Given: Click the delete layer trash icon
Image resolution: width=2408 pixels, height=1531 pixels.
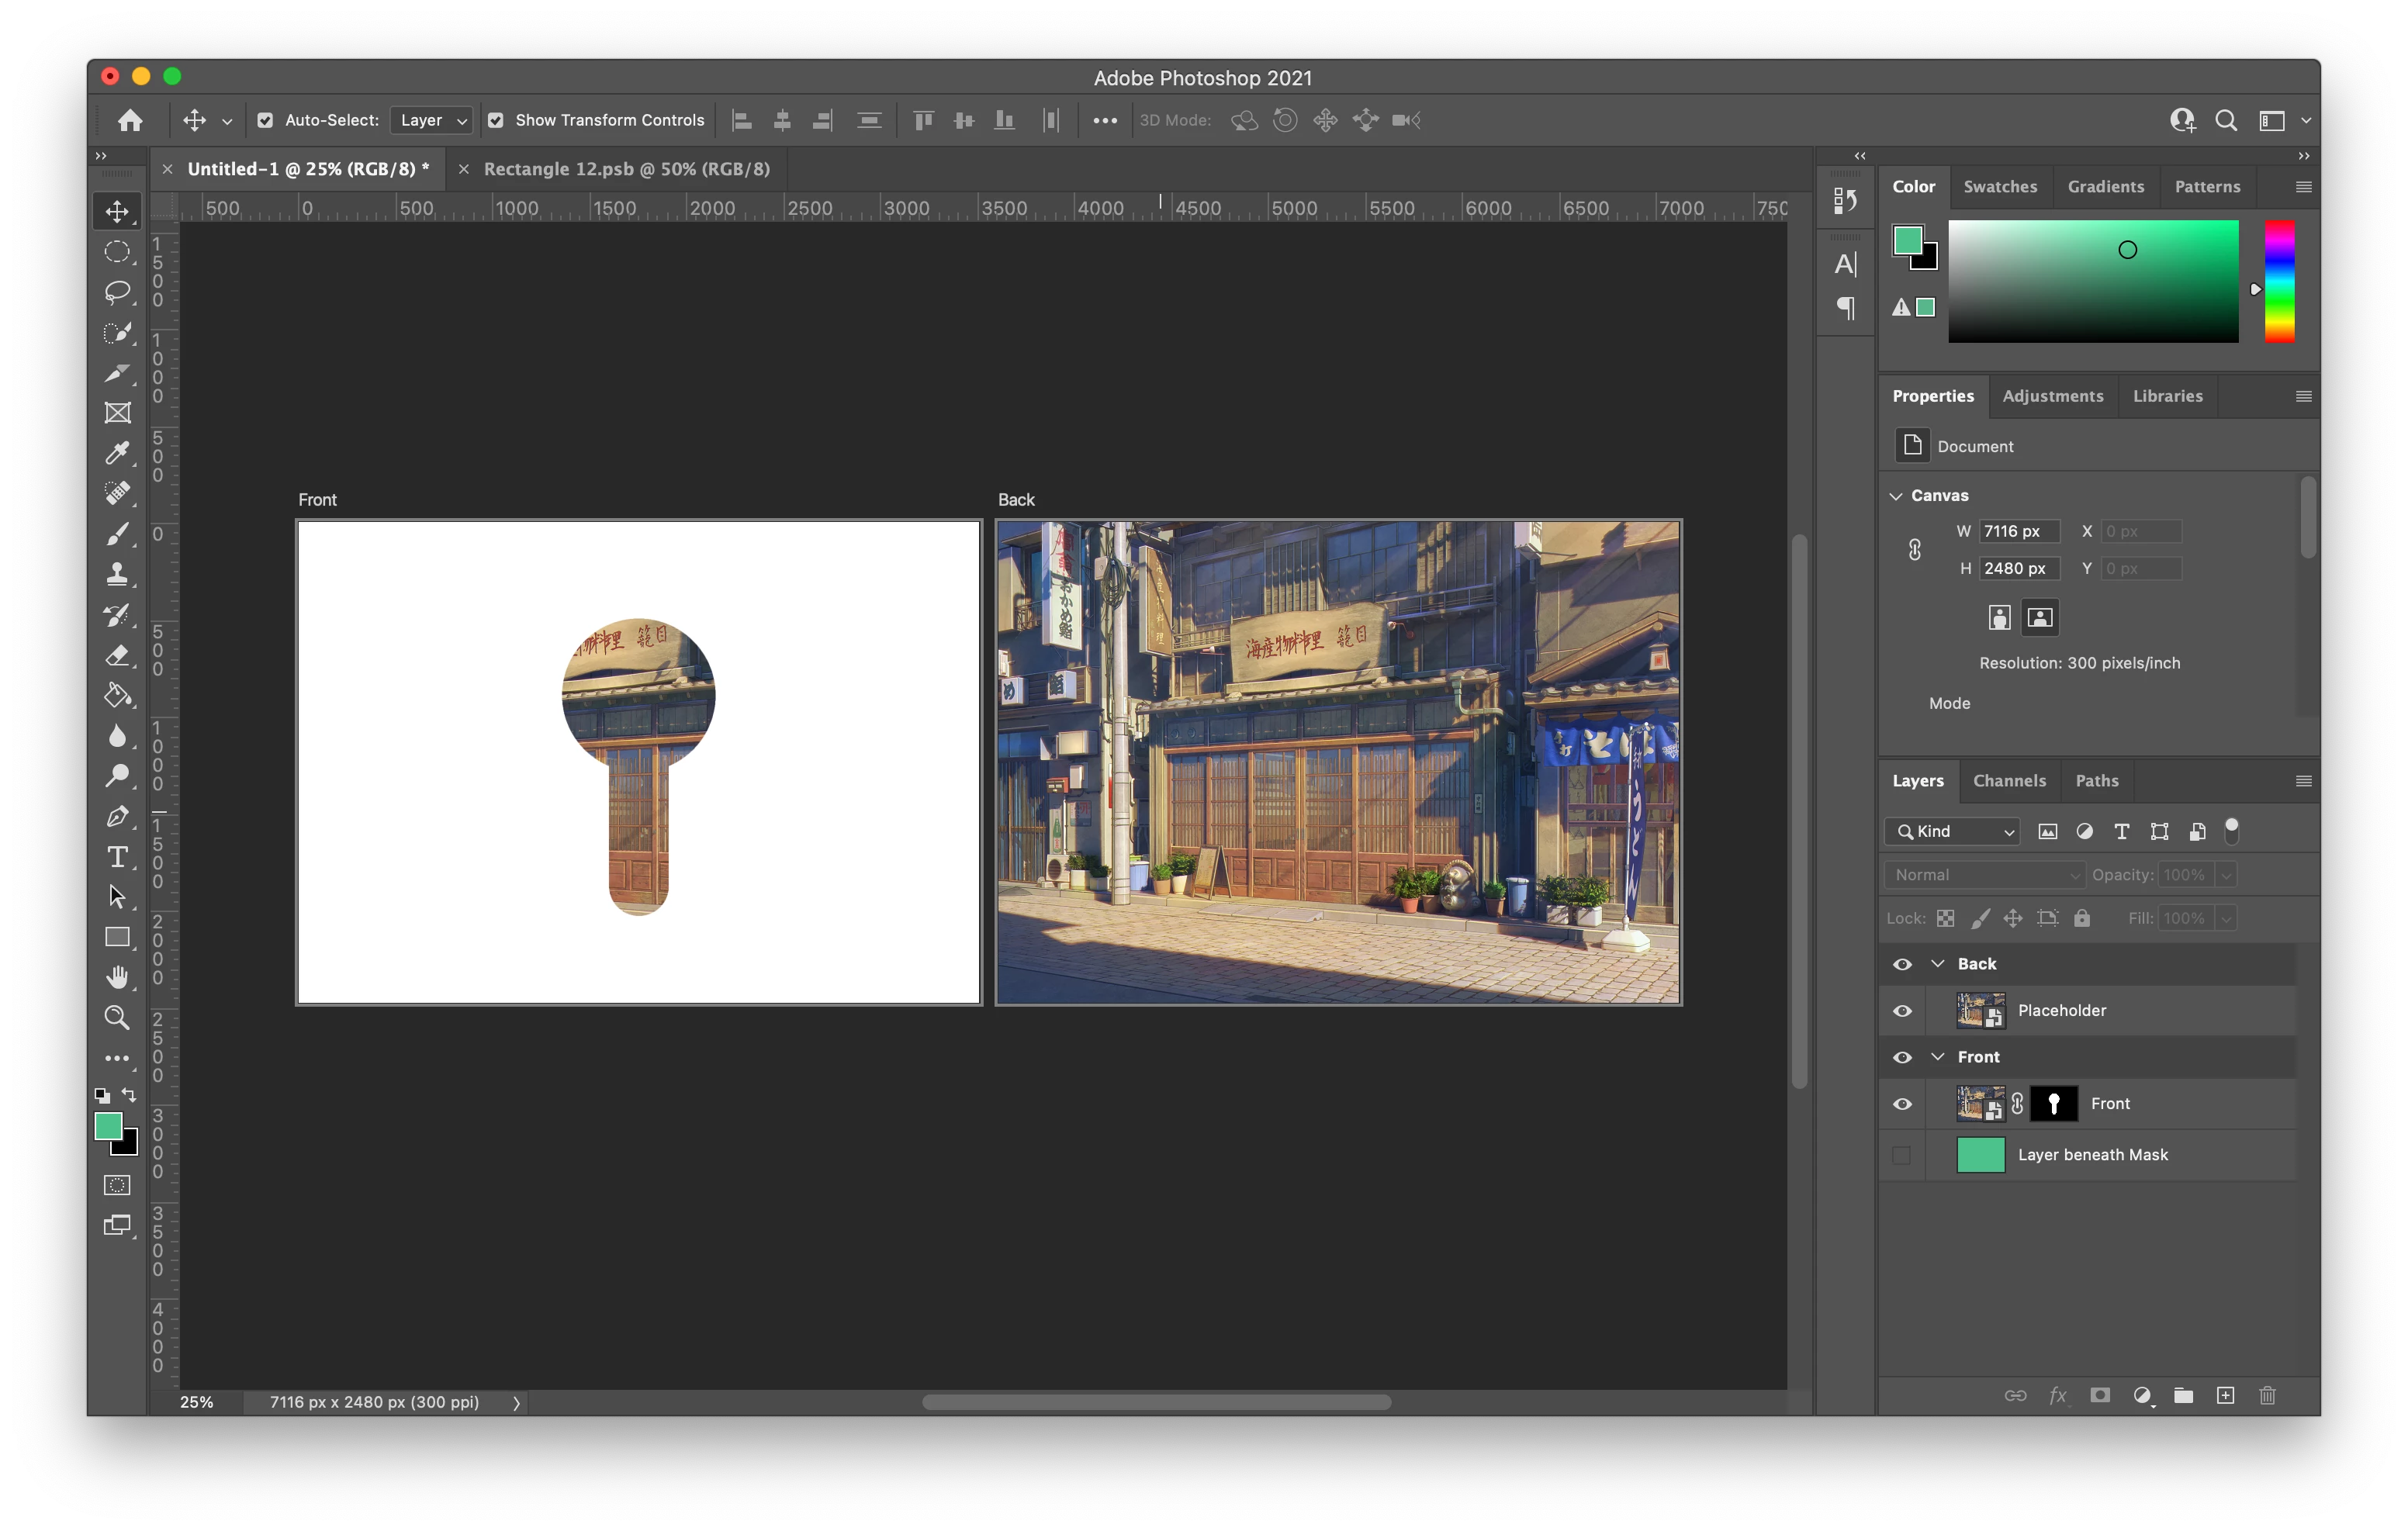Looking at the screenshot, I should [x=2267, y=1395].
